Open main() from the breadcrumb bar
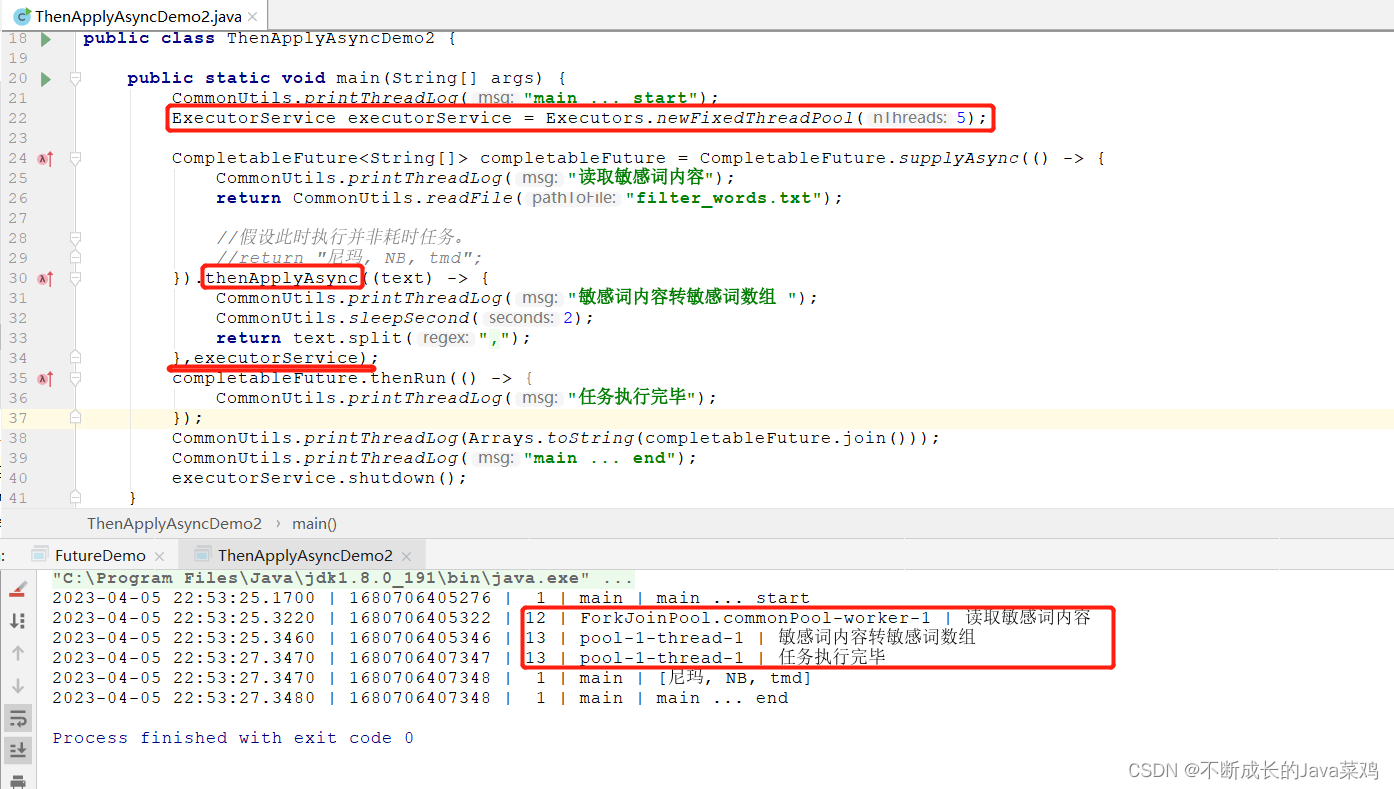1394x789 pixels. 313,523
